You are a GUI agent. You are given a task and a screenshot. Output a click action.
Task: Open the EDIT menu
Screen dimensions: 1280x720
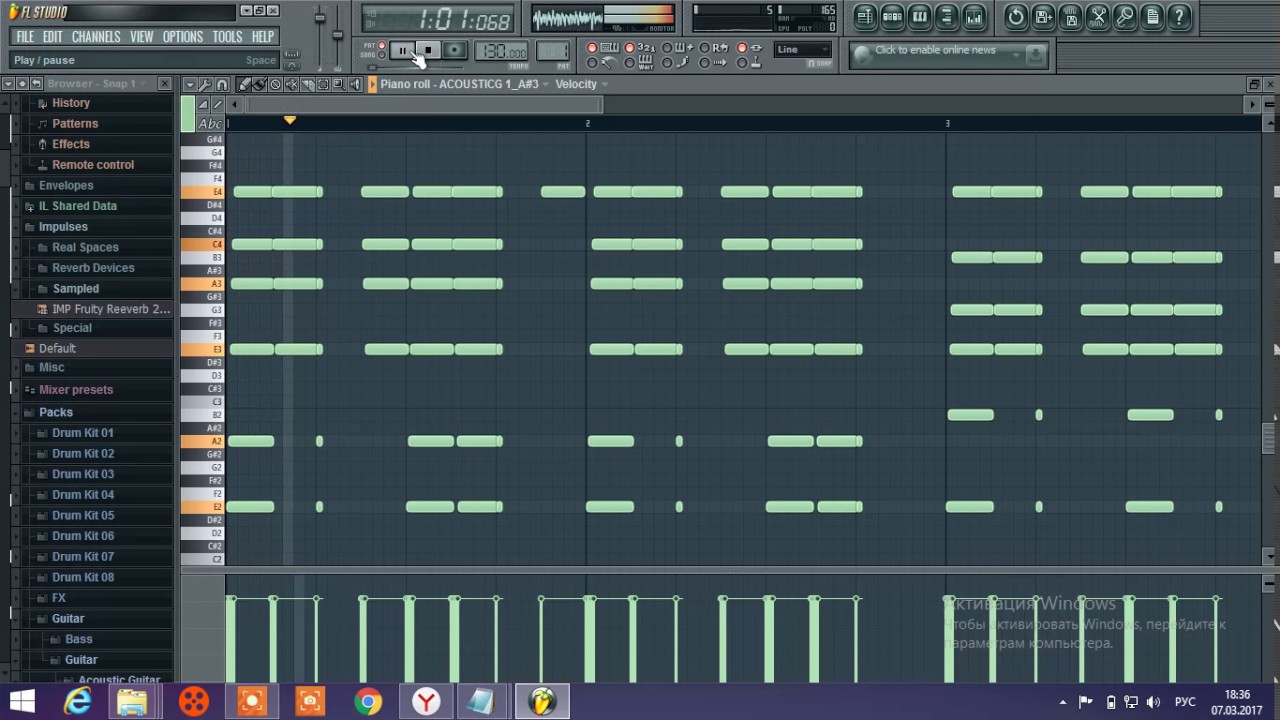53,36
